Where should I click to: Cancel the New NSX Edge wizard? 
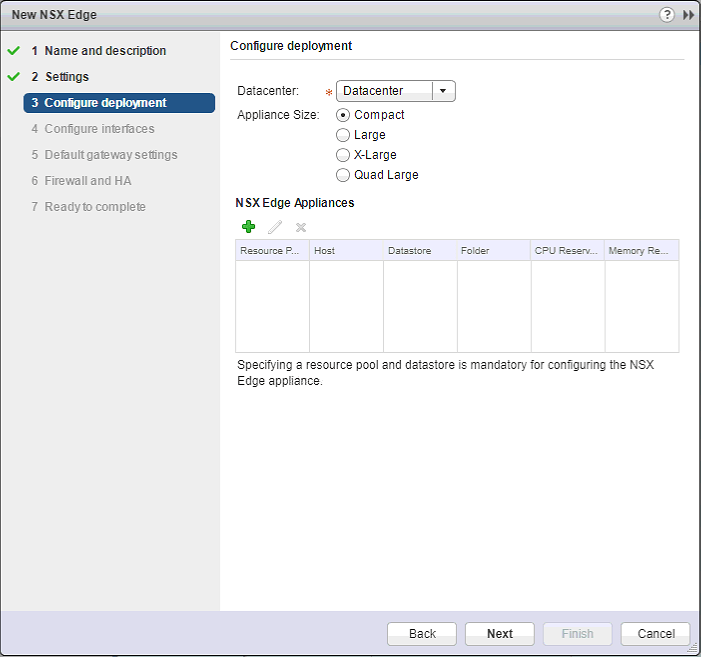point(655,633)
